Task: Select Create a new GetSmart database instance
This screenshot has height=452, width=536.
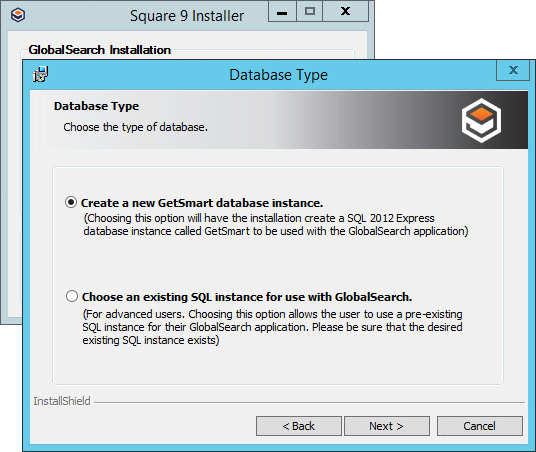Action: point(71,202)
